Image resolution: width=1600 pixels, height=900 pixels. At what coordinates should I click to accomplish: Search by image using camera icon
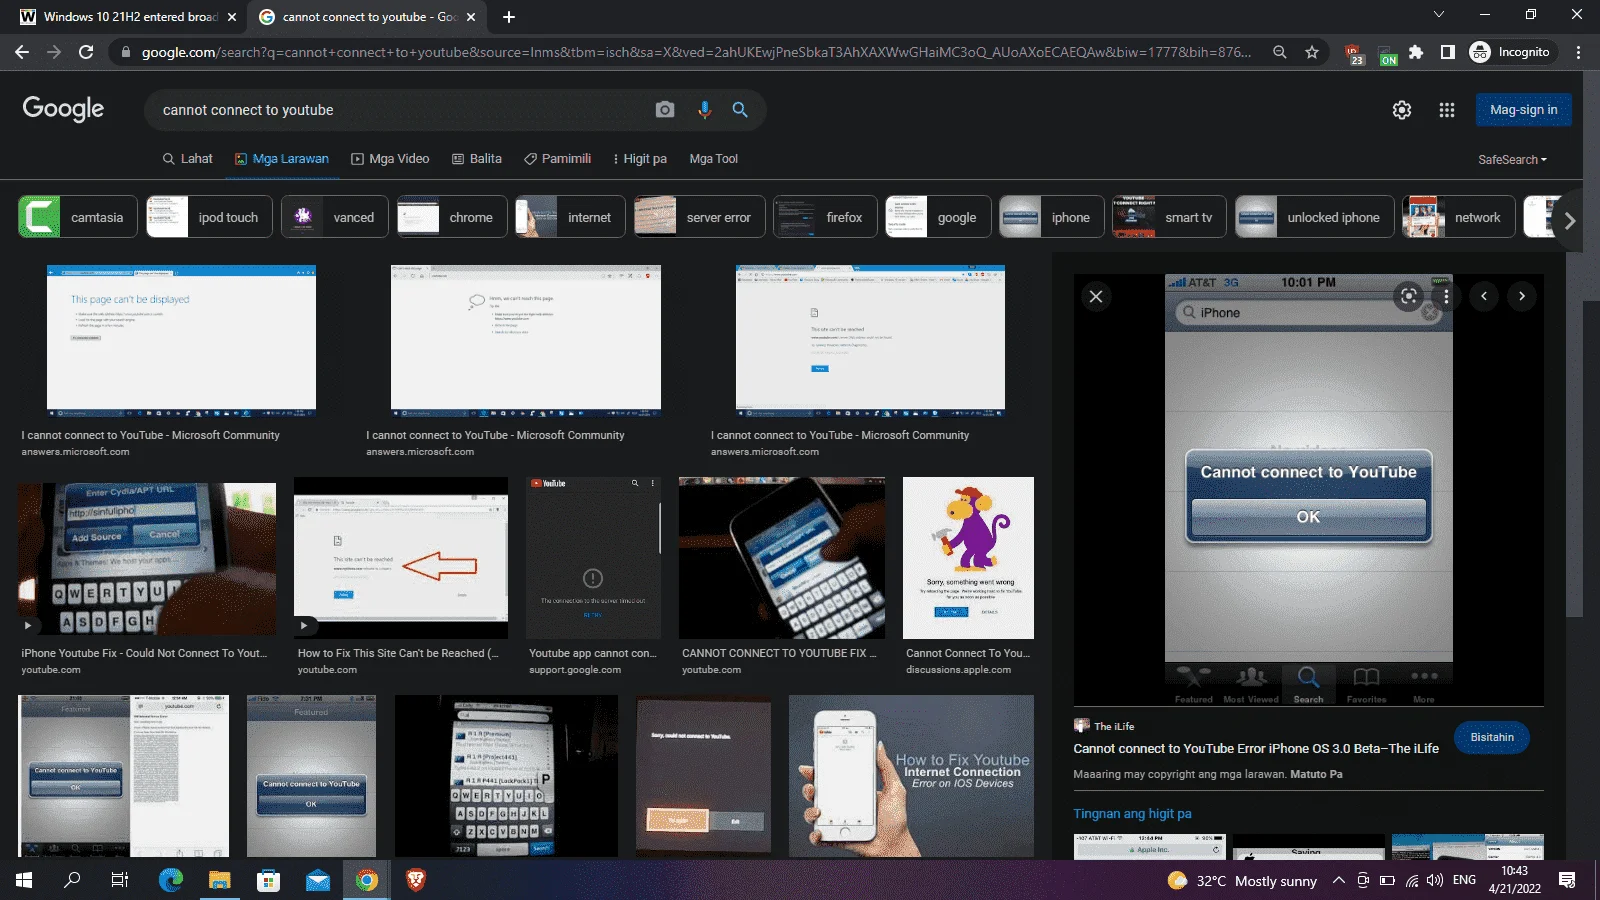pos(665,110)
